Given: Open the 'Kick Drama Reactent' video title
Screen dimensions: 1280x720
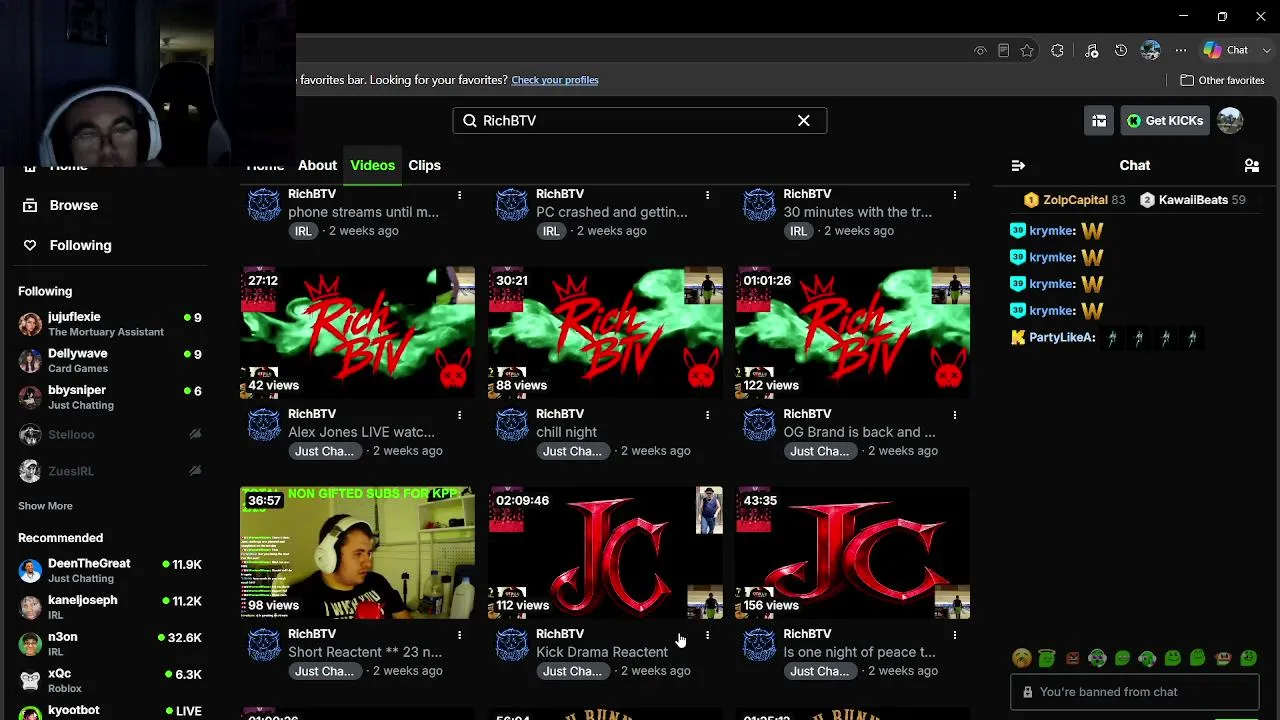Looking at the screenshot, I should coord(602,652).
